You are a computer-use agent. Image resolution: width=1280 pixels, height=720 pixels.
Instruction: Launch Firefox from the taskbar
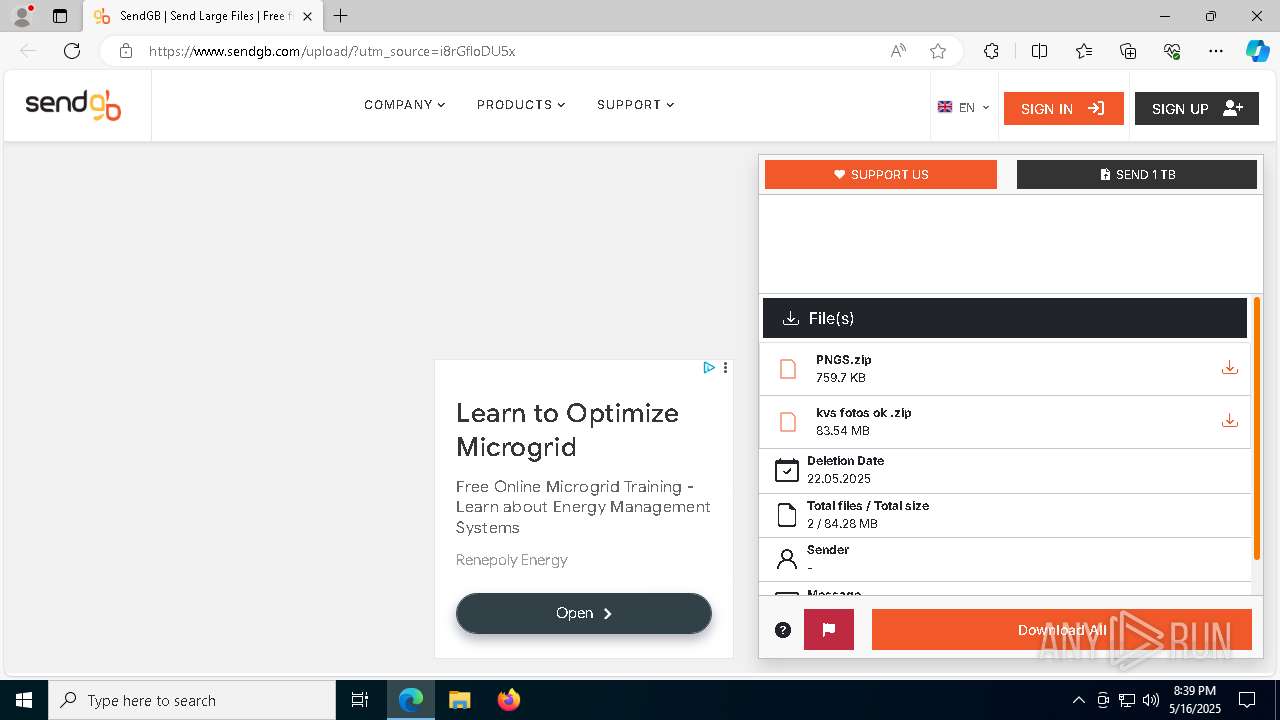[x=509, y=700]
